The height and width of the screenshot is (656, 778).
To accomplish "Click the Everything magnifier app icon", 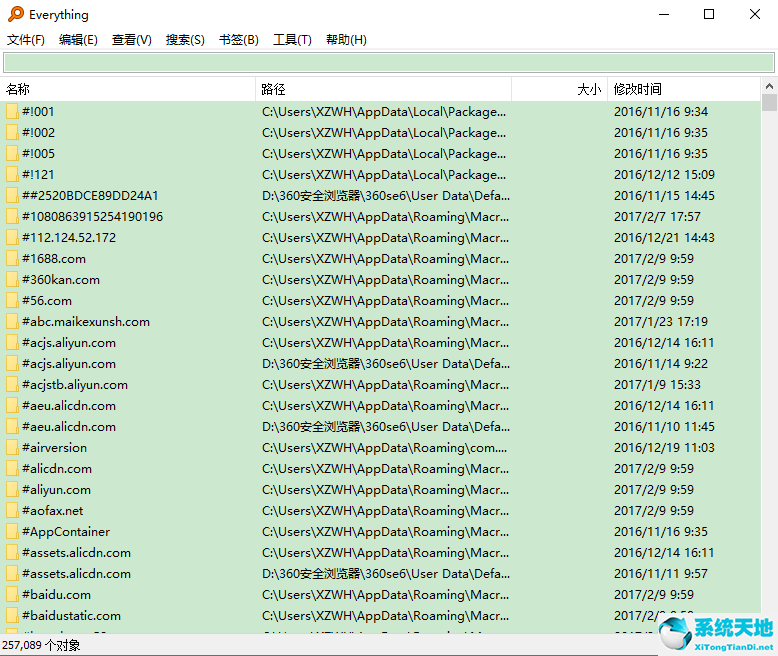I will click(x=16, y=14).
